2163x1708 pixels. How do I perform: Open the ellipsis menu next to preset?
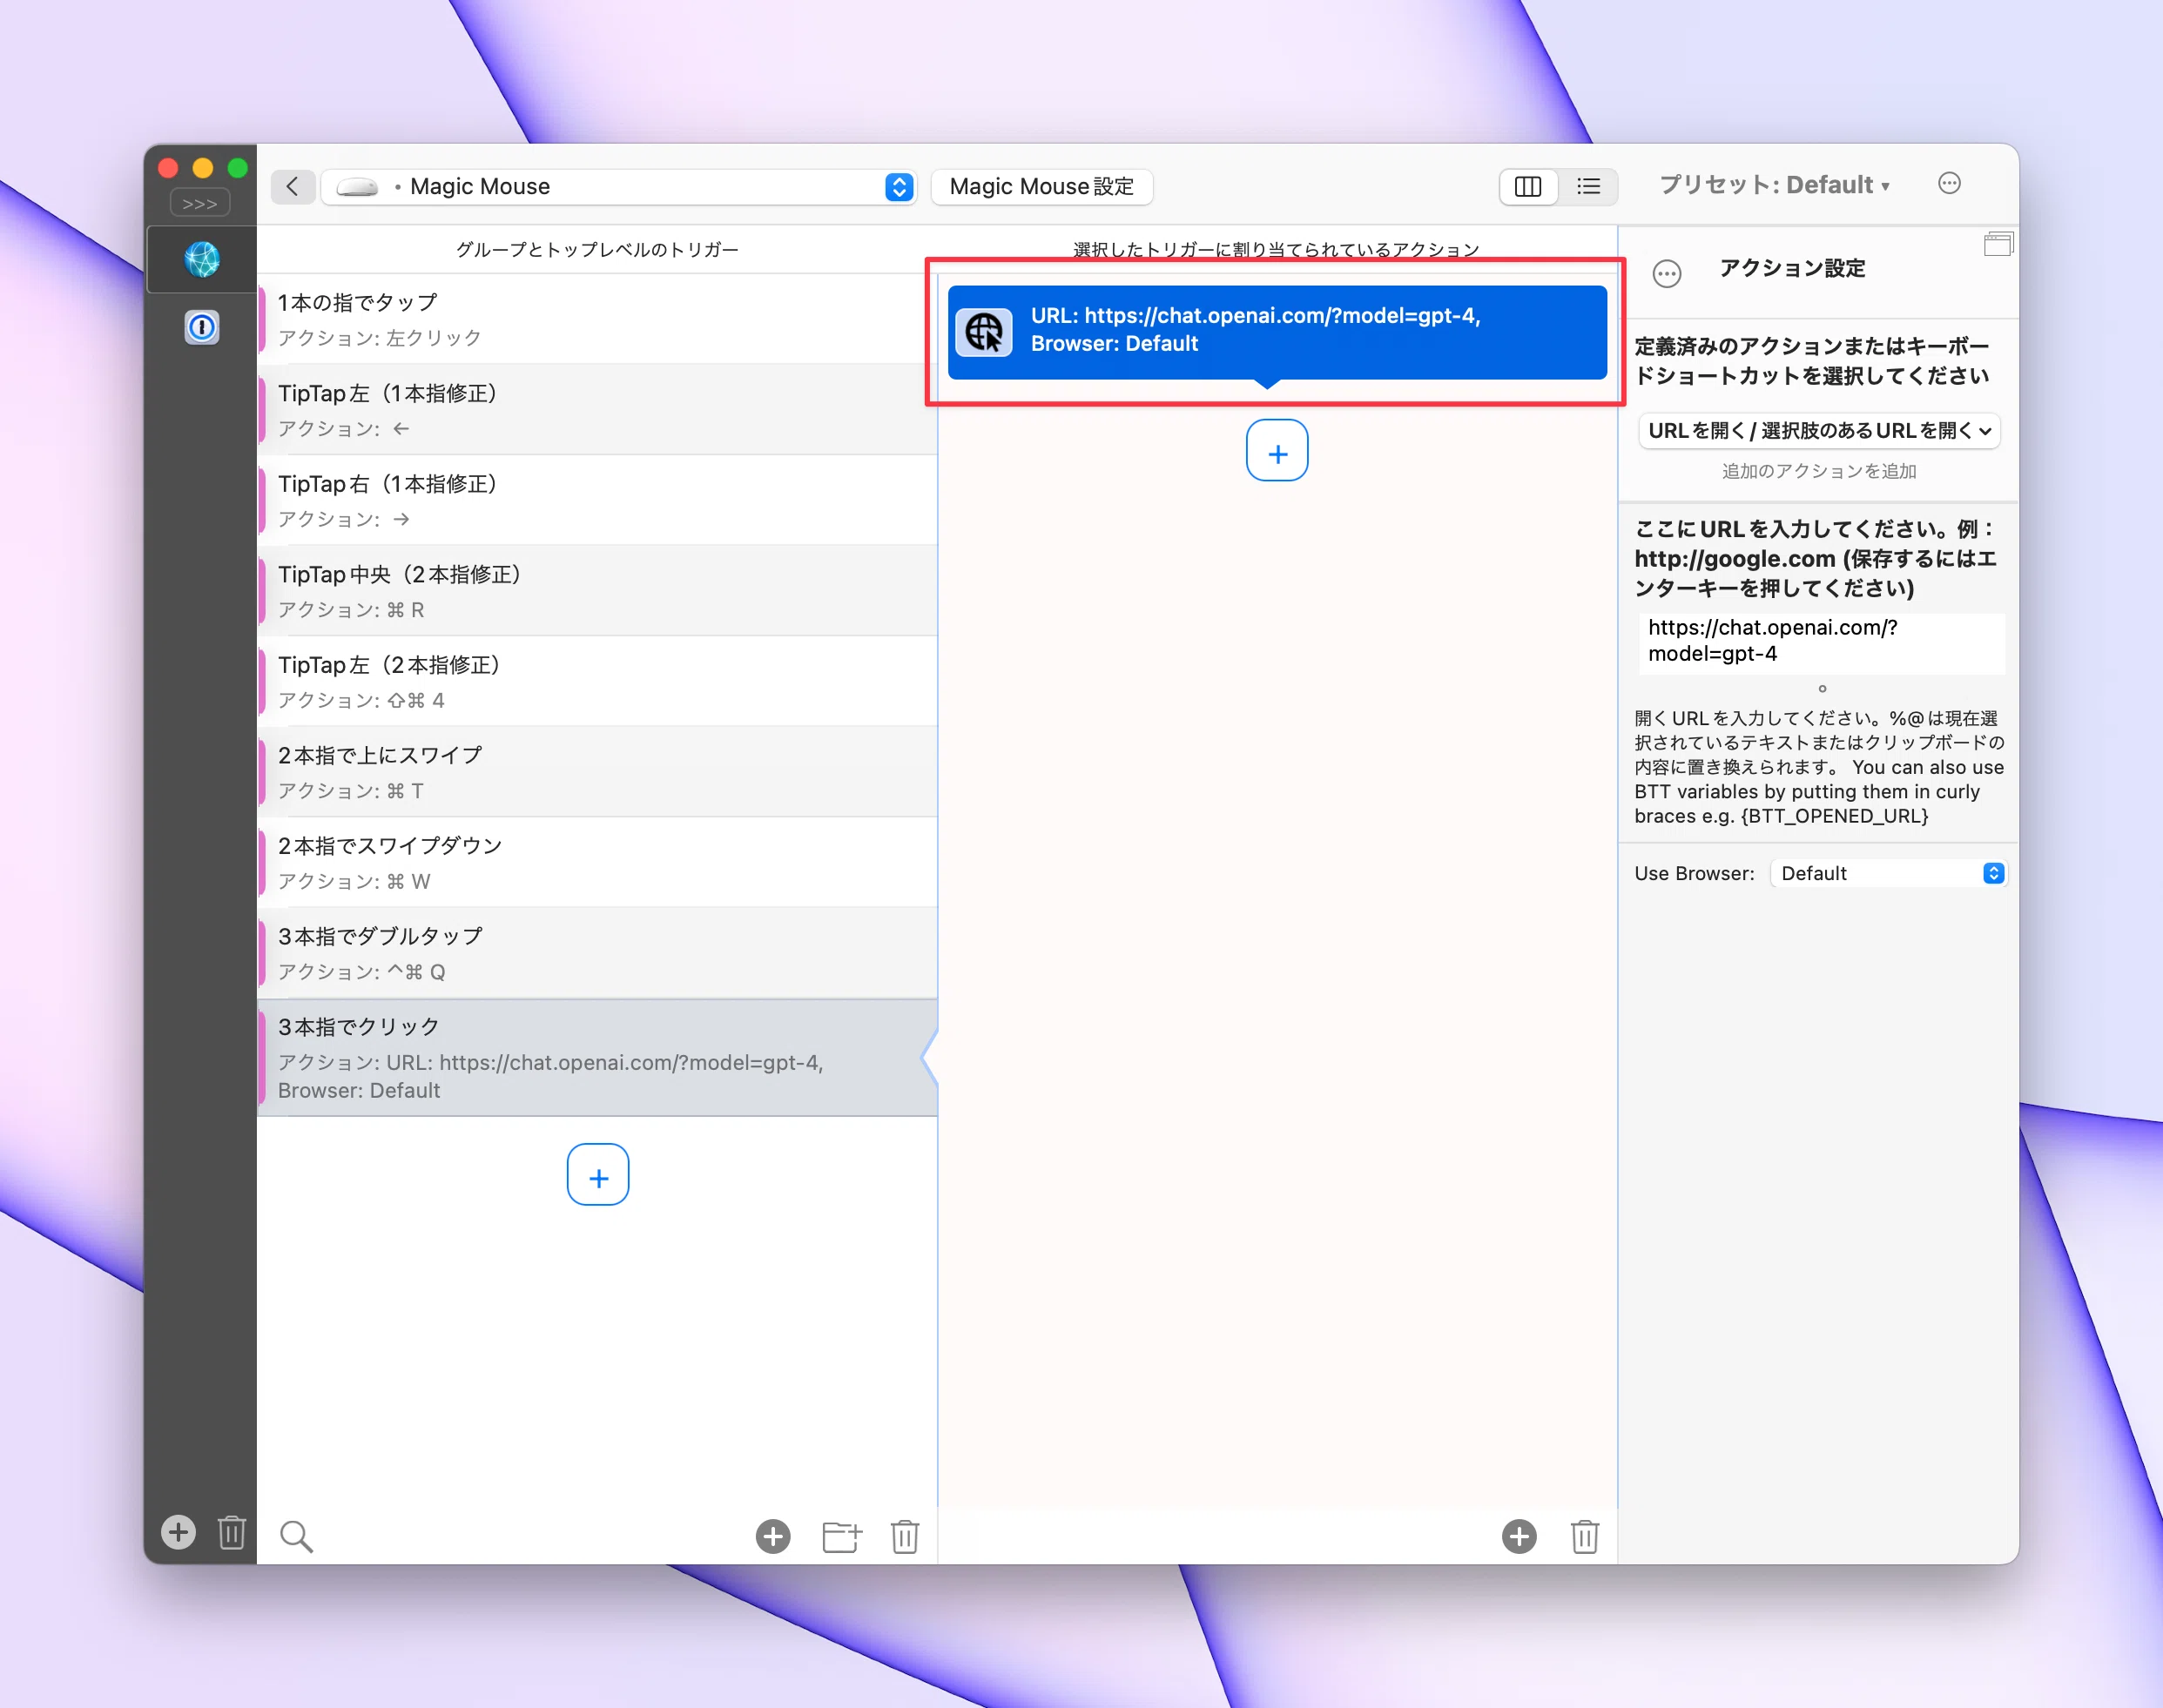tap(1949, 183)
